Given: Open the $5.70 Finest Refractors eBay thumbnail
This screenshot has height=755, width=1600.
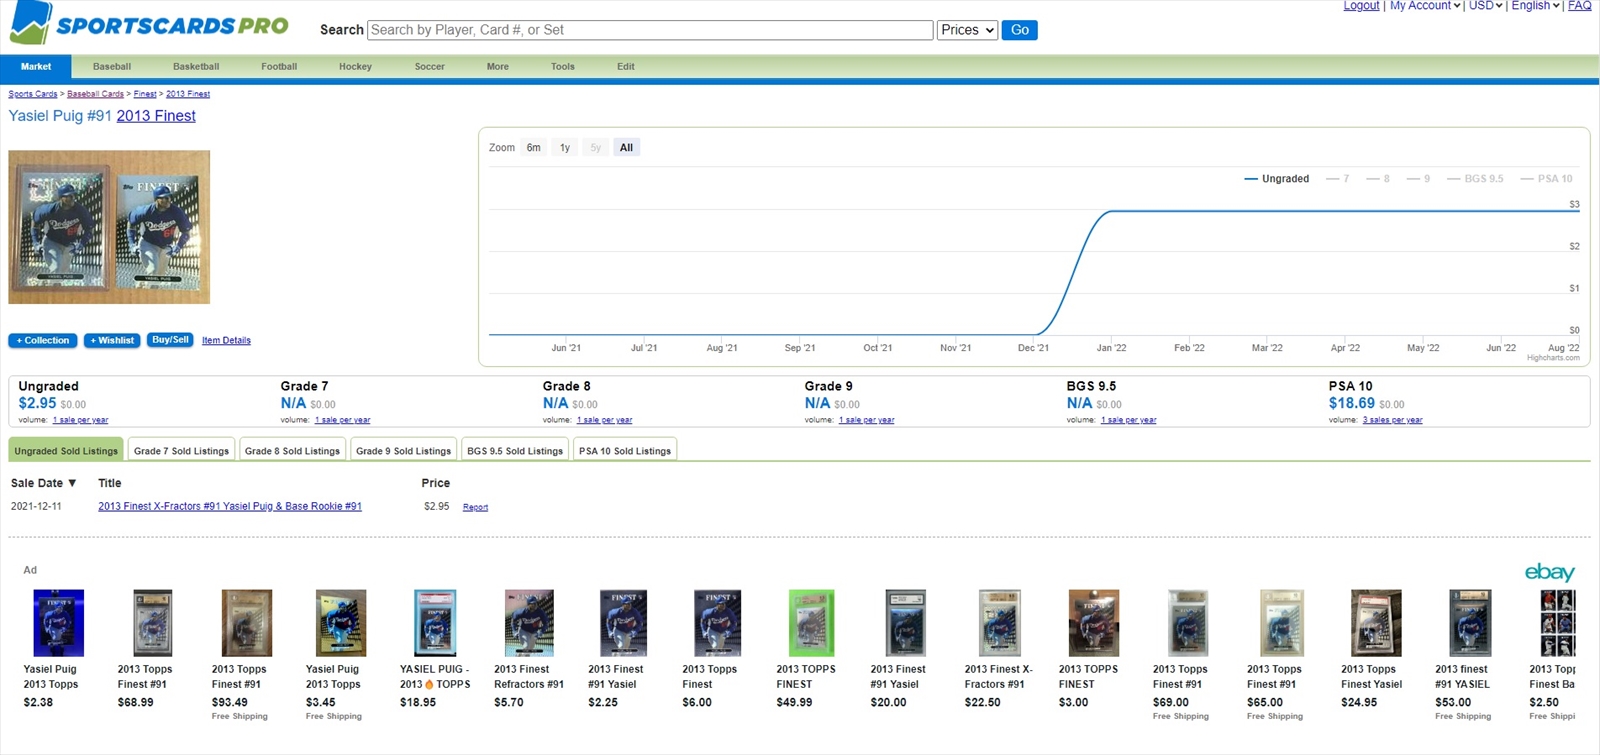Looking at the screenshot, I should (529, 623).
